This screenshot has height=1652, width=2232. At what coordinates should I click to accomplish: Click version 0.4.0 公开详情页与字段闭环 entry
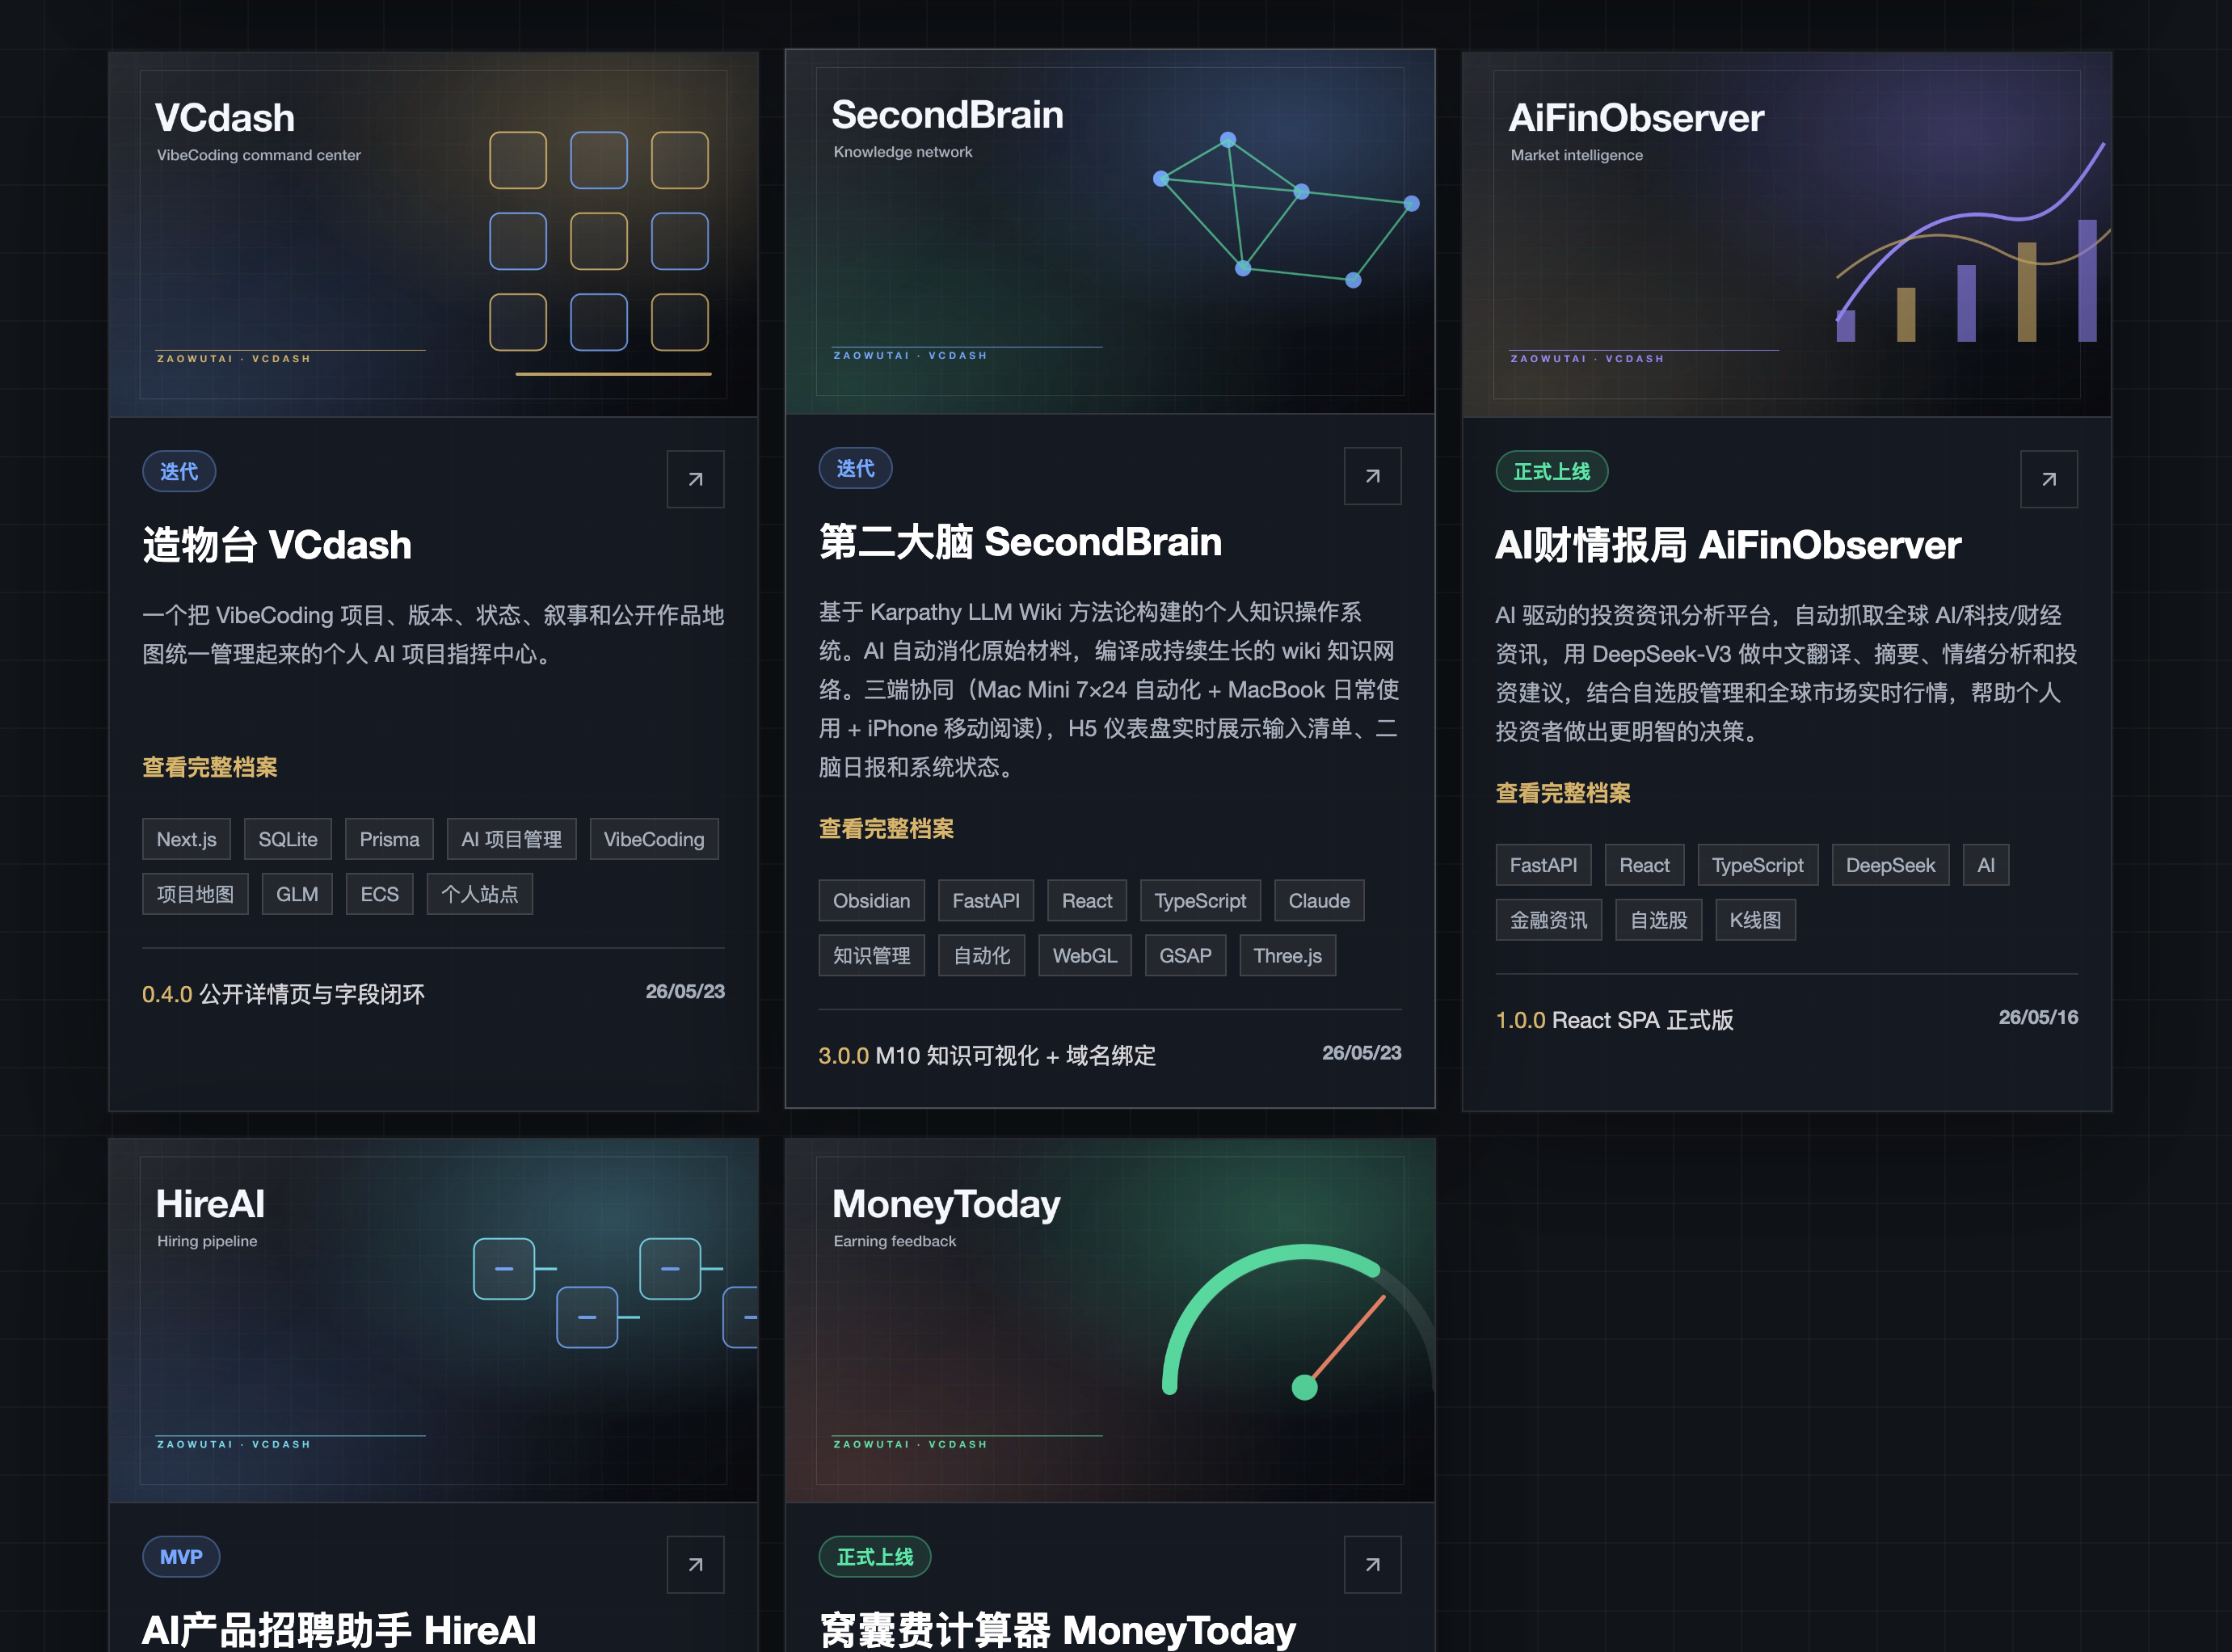tap(283, 993)
